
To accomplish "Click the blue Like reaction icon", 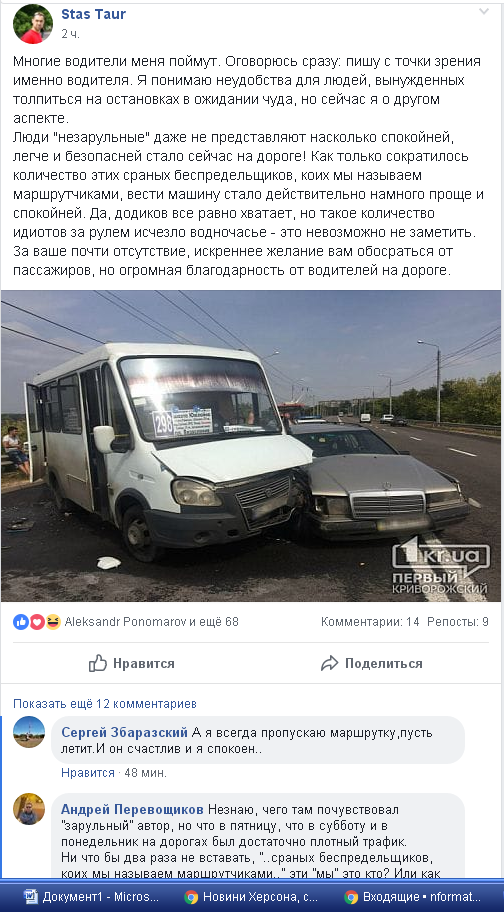I will coord(21,622).
